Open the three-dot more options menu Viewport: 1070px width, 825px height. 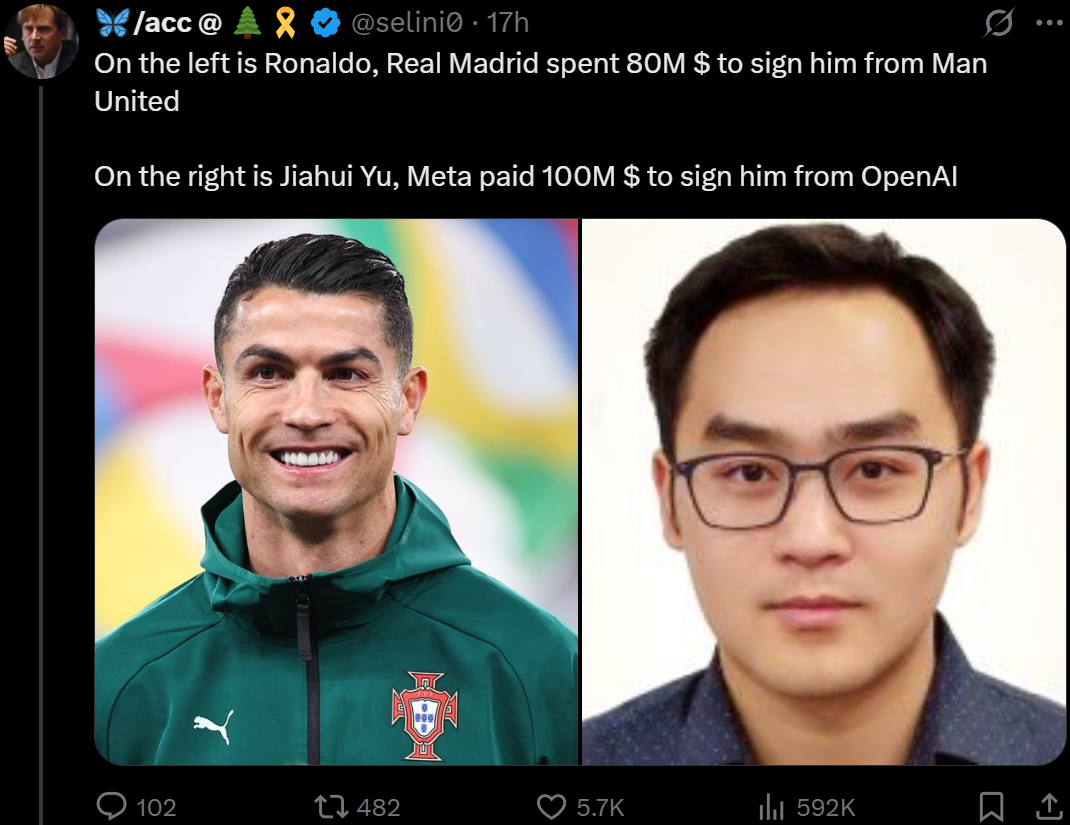click(x=1047, y=23)
